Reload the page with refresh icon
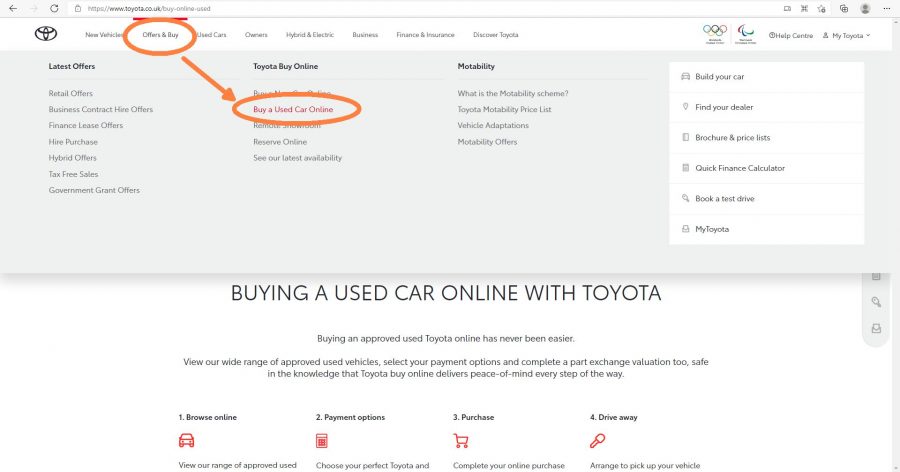The image size is (900, 472). tap(54, 9)
